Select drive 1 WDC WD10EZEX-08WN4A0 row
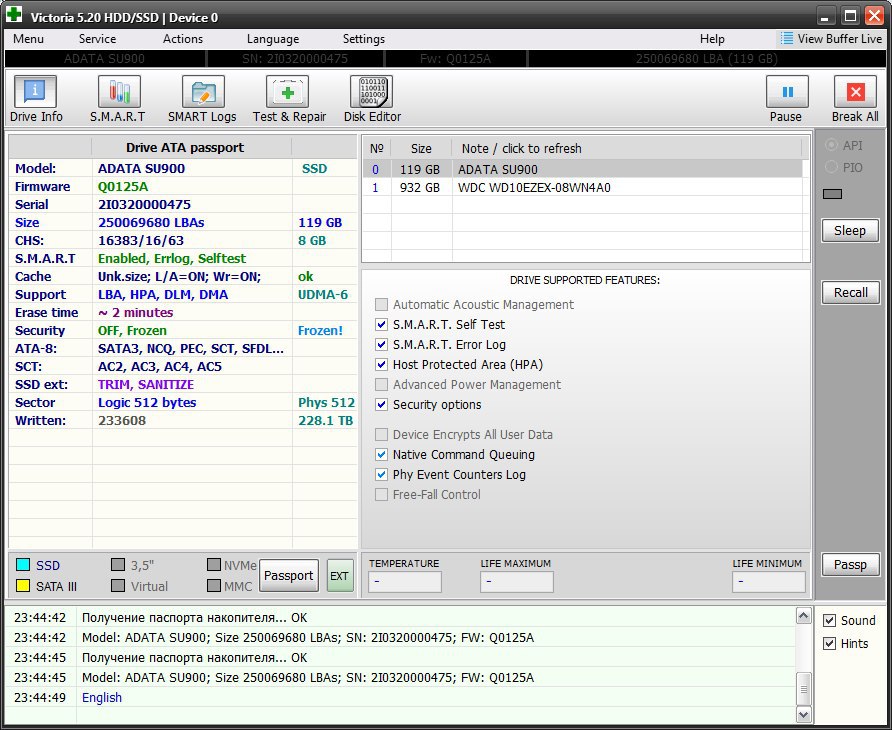The height and width of the screenshot is (730, 892). click(583, 188)
